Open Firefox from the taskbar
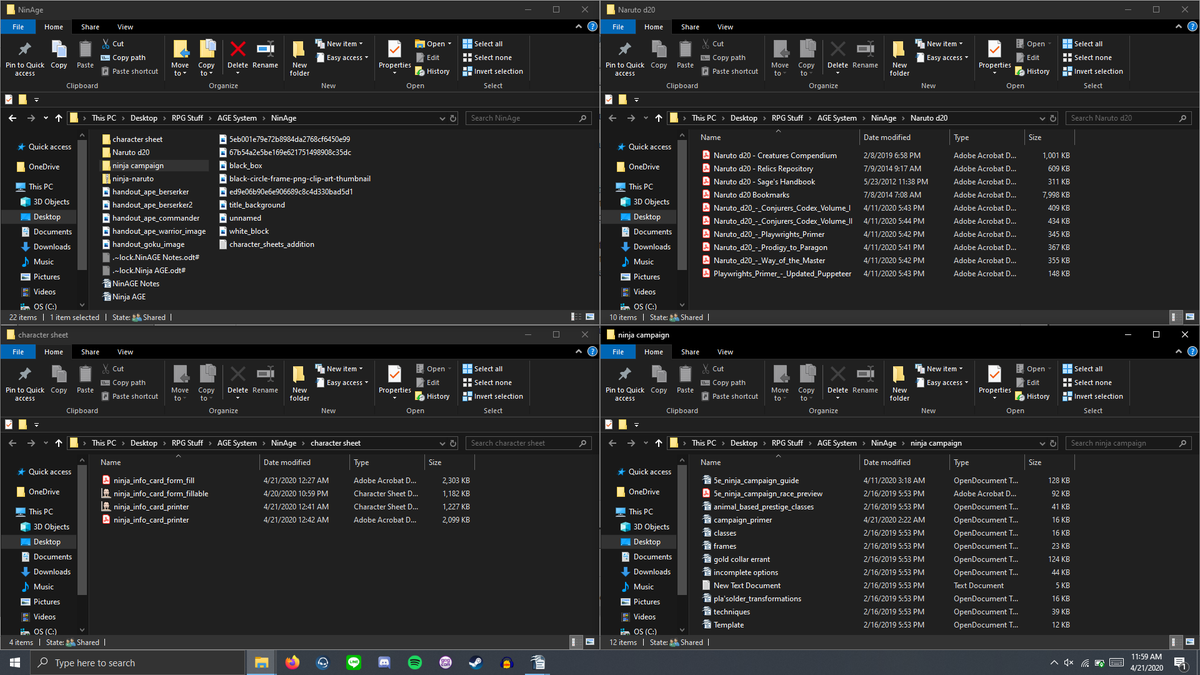1200x675 pixels. coord(292,662)
